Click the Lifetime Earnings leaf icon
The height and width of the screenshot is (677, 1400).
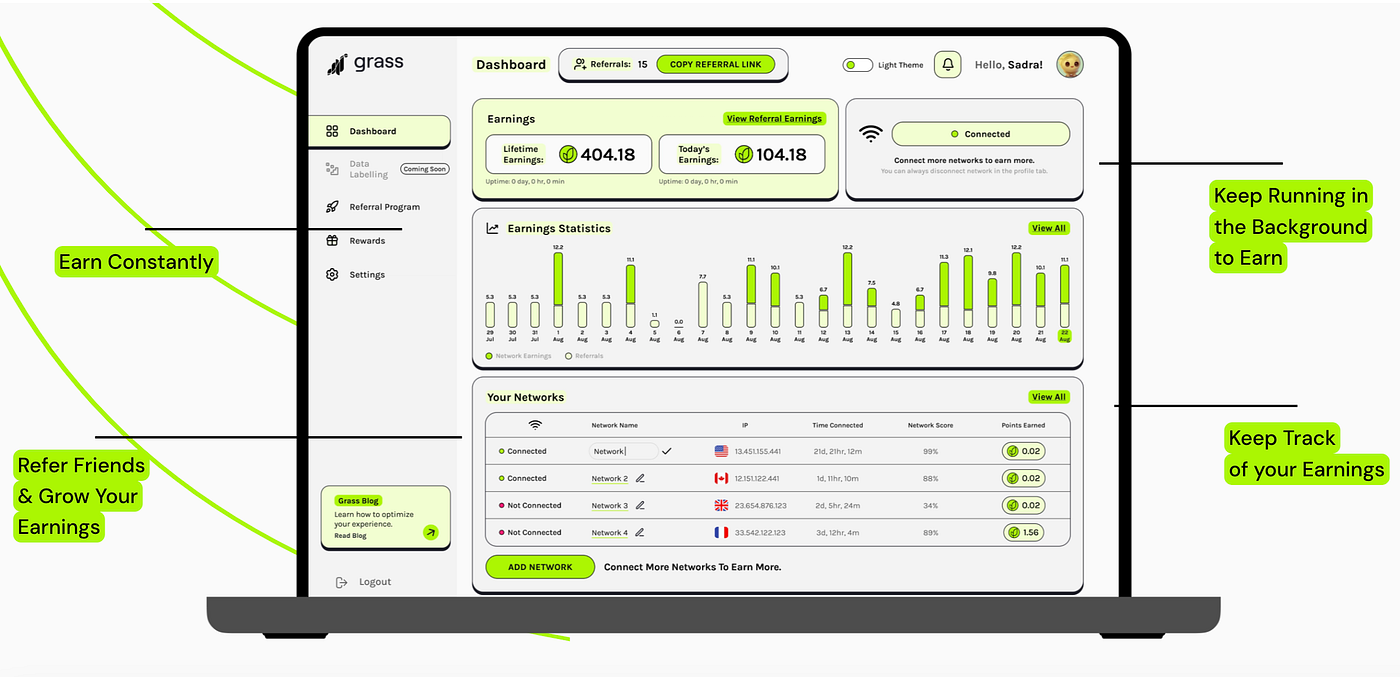568,154
